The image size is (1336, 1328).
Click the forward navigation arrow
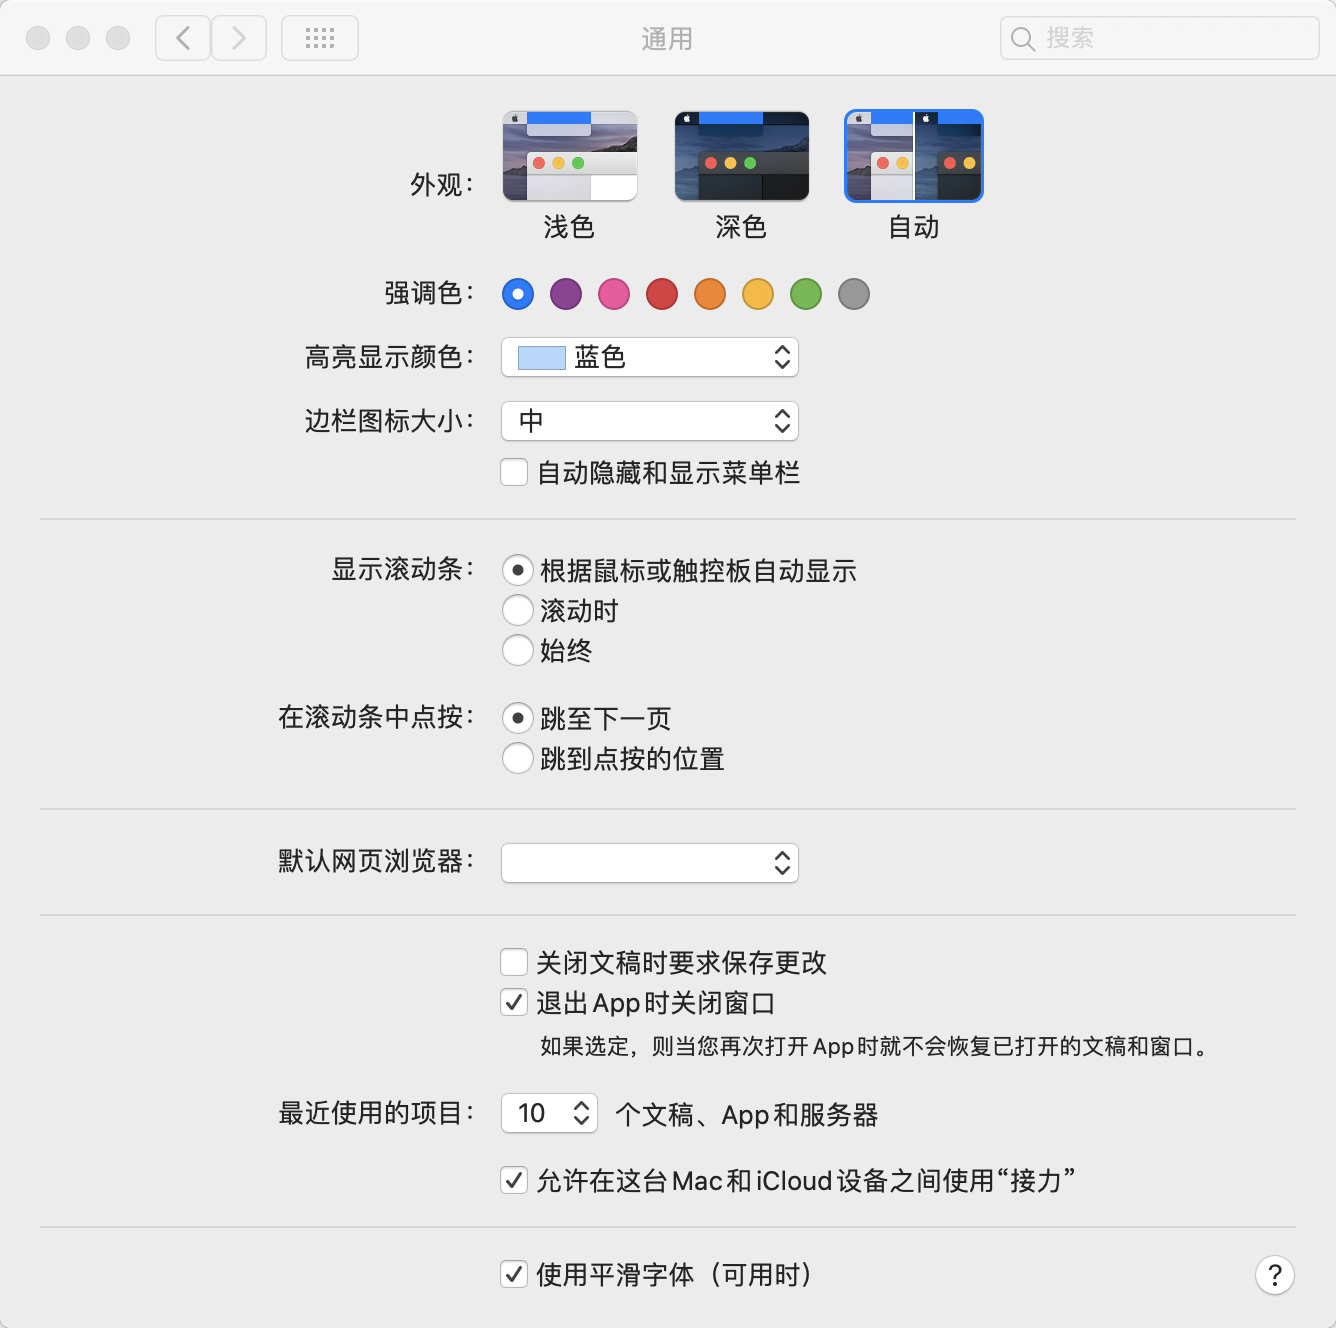[x=239, y=39]
